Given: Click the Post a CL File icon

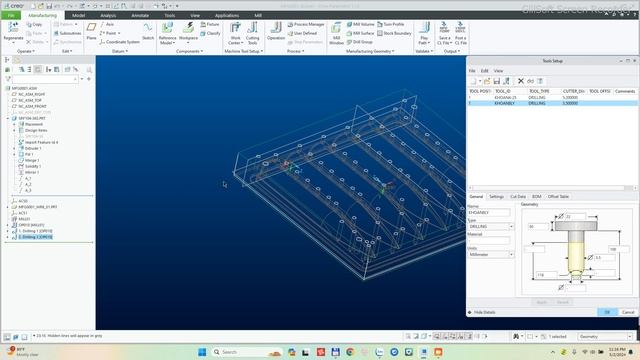Looking at the screenshot, I should (x=460, y=28).
